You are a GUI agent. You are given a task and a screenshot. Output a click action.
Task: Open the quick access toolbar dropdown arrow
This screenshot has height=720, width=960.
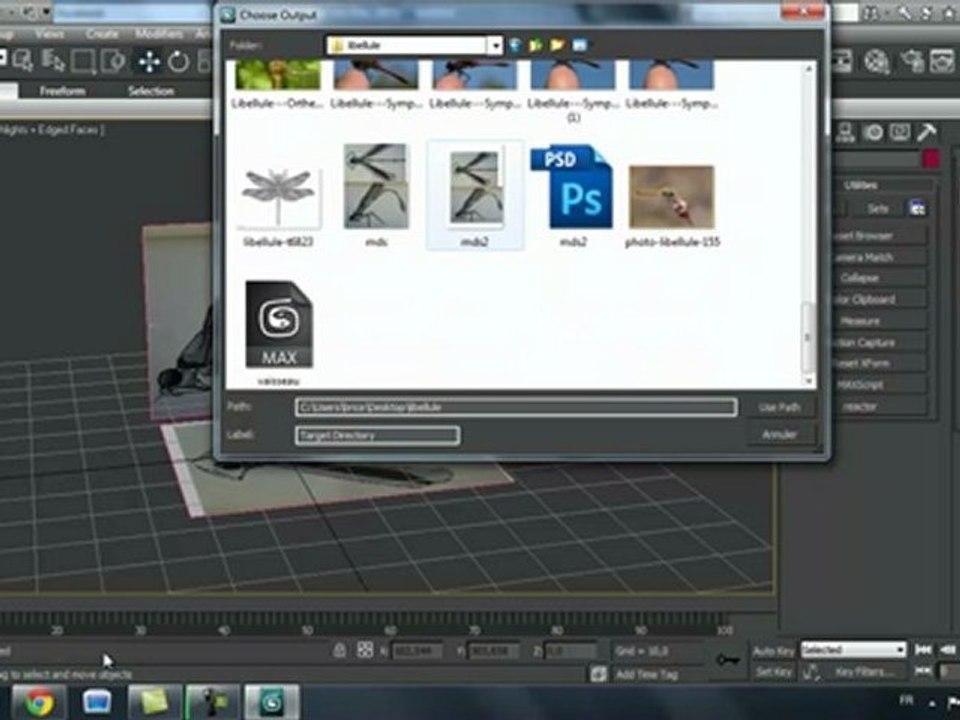46,12
